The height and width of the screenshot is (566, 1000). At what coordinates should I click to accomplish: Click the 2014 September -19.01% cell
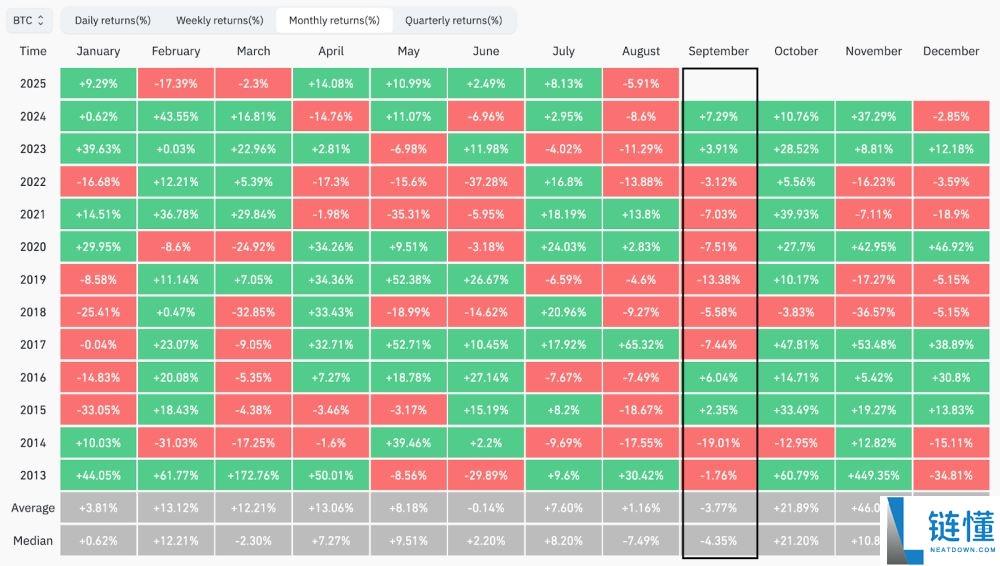click(x=719, y=443)
